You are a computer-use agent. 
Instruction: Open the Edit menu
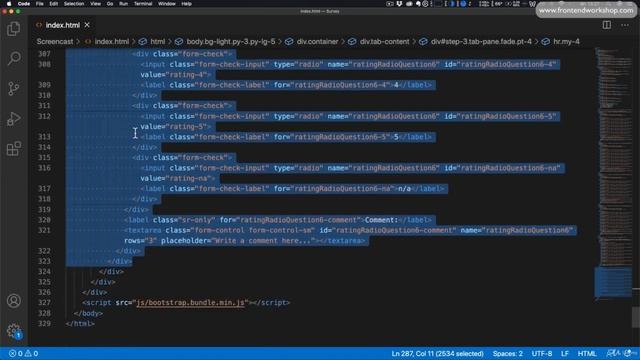pos(53,4)
